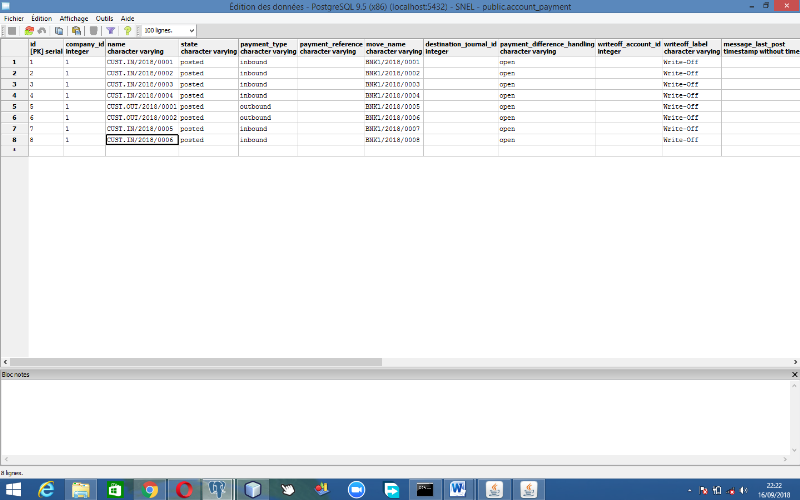This screenshot has height=500, width=800.
Task: Open Windows Store from taskbar
Action: 115,490
